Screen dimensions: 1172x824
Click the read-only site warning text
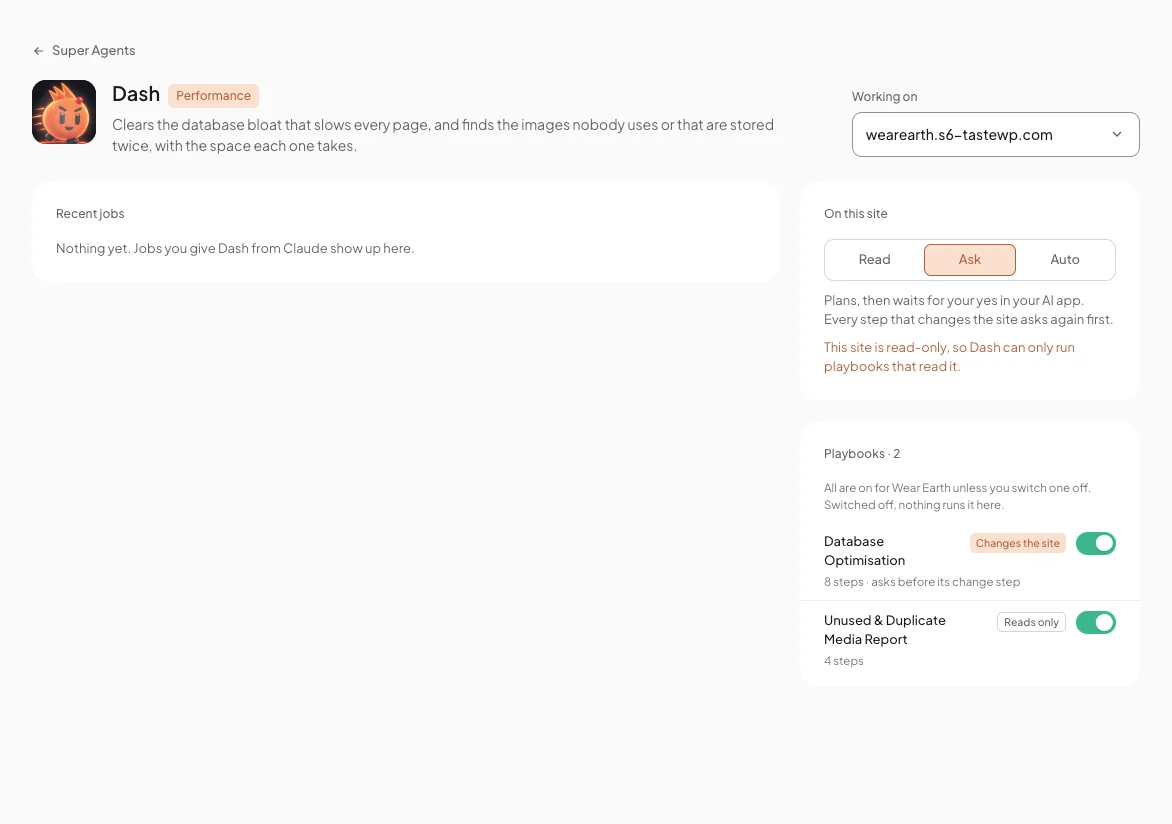point(949,357)
